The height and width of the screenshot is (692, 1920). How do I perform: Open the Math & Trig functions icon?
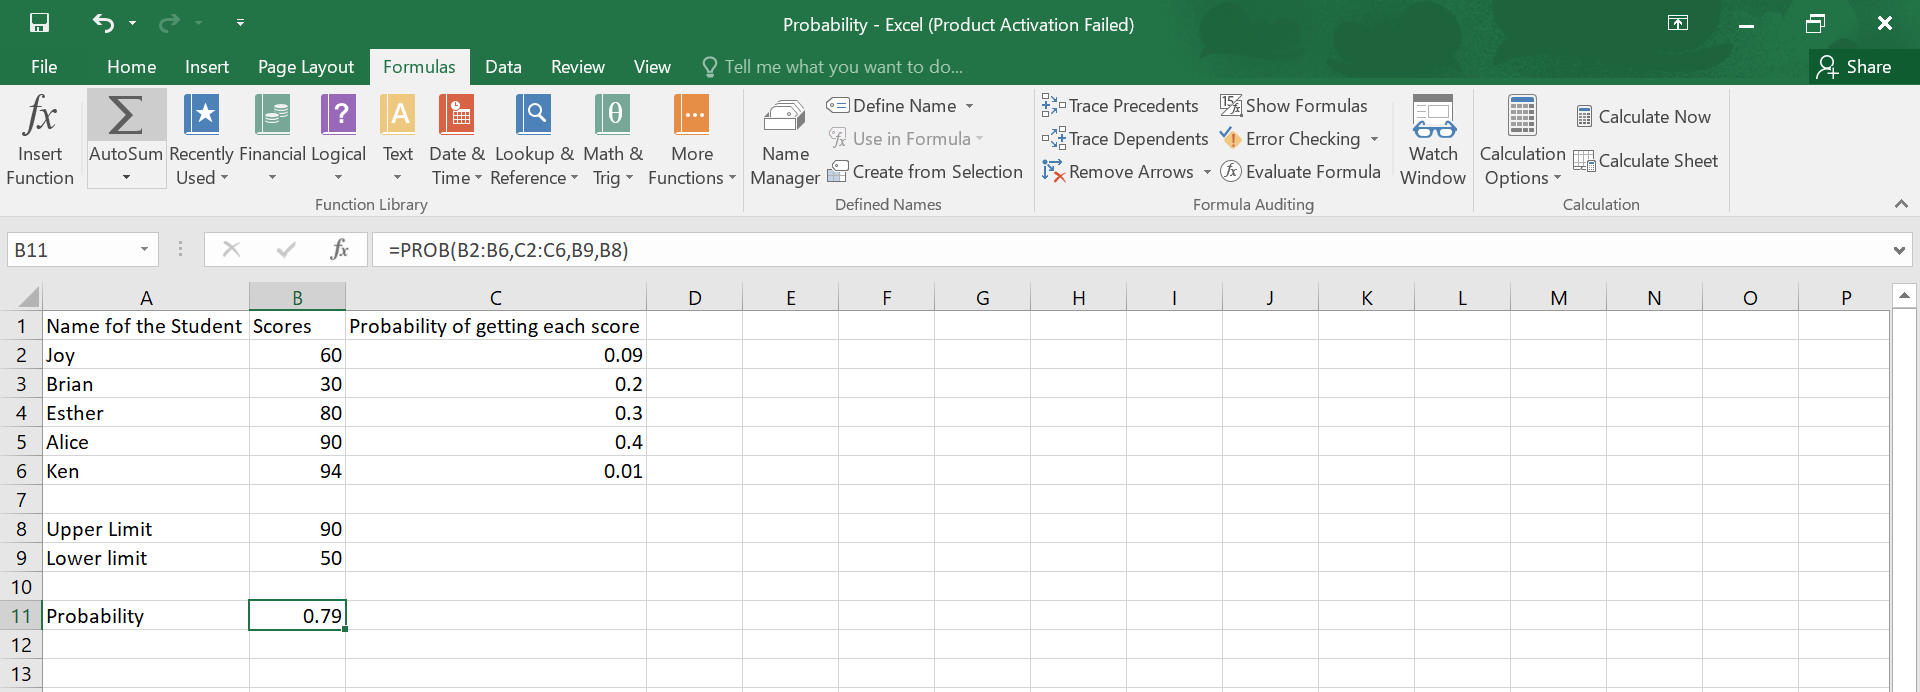point(612,115)
